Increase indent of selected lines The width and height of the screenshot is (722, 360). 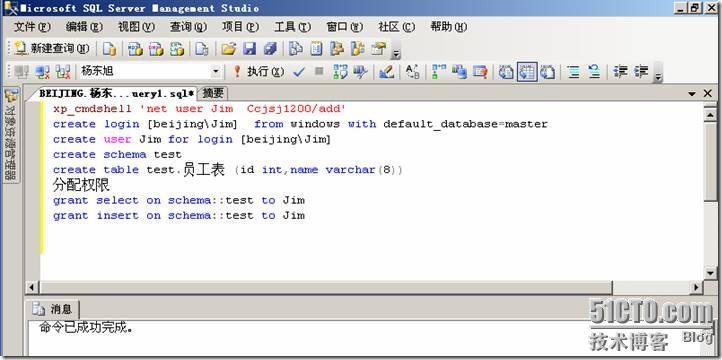click(x=641, y=71)
